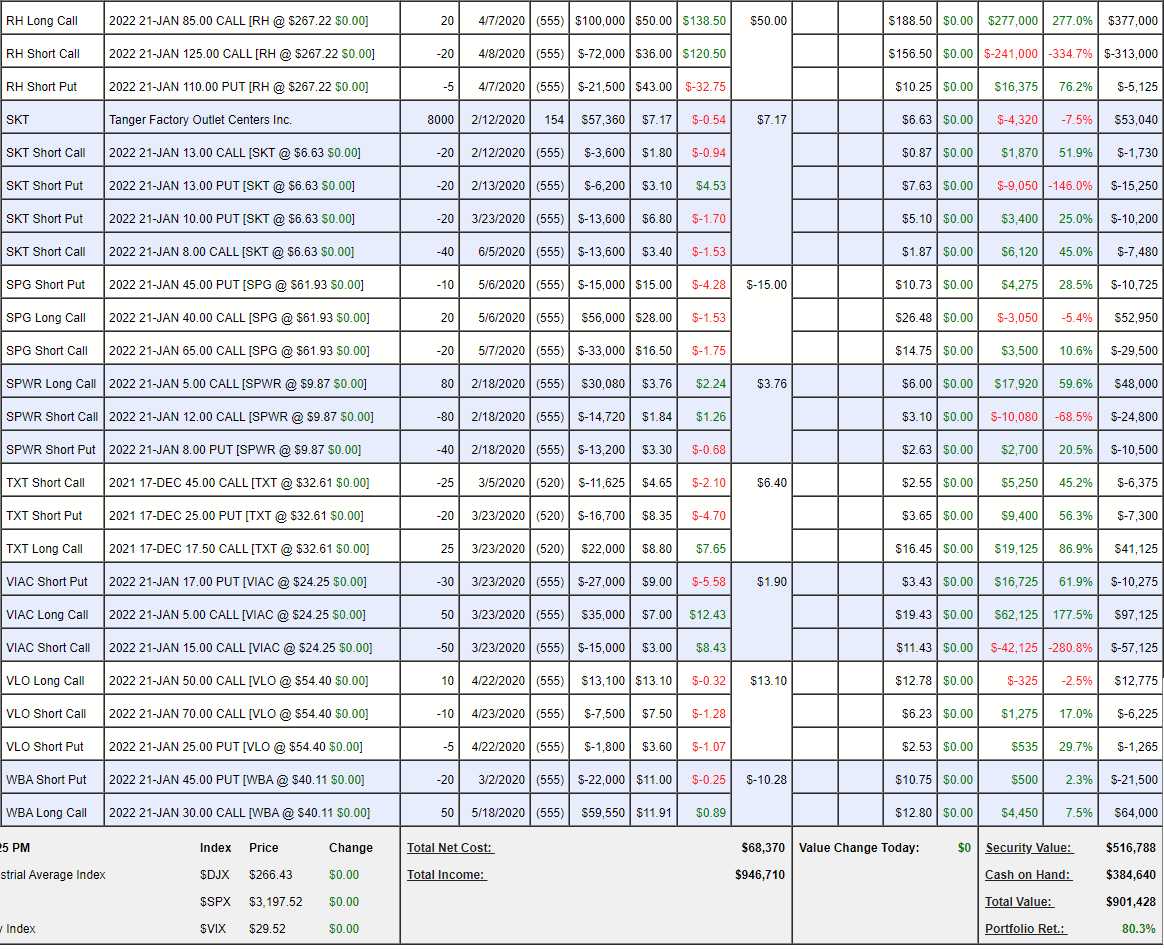Select the WBA 45.00 PUT description cell

coord(236,780)
